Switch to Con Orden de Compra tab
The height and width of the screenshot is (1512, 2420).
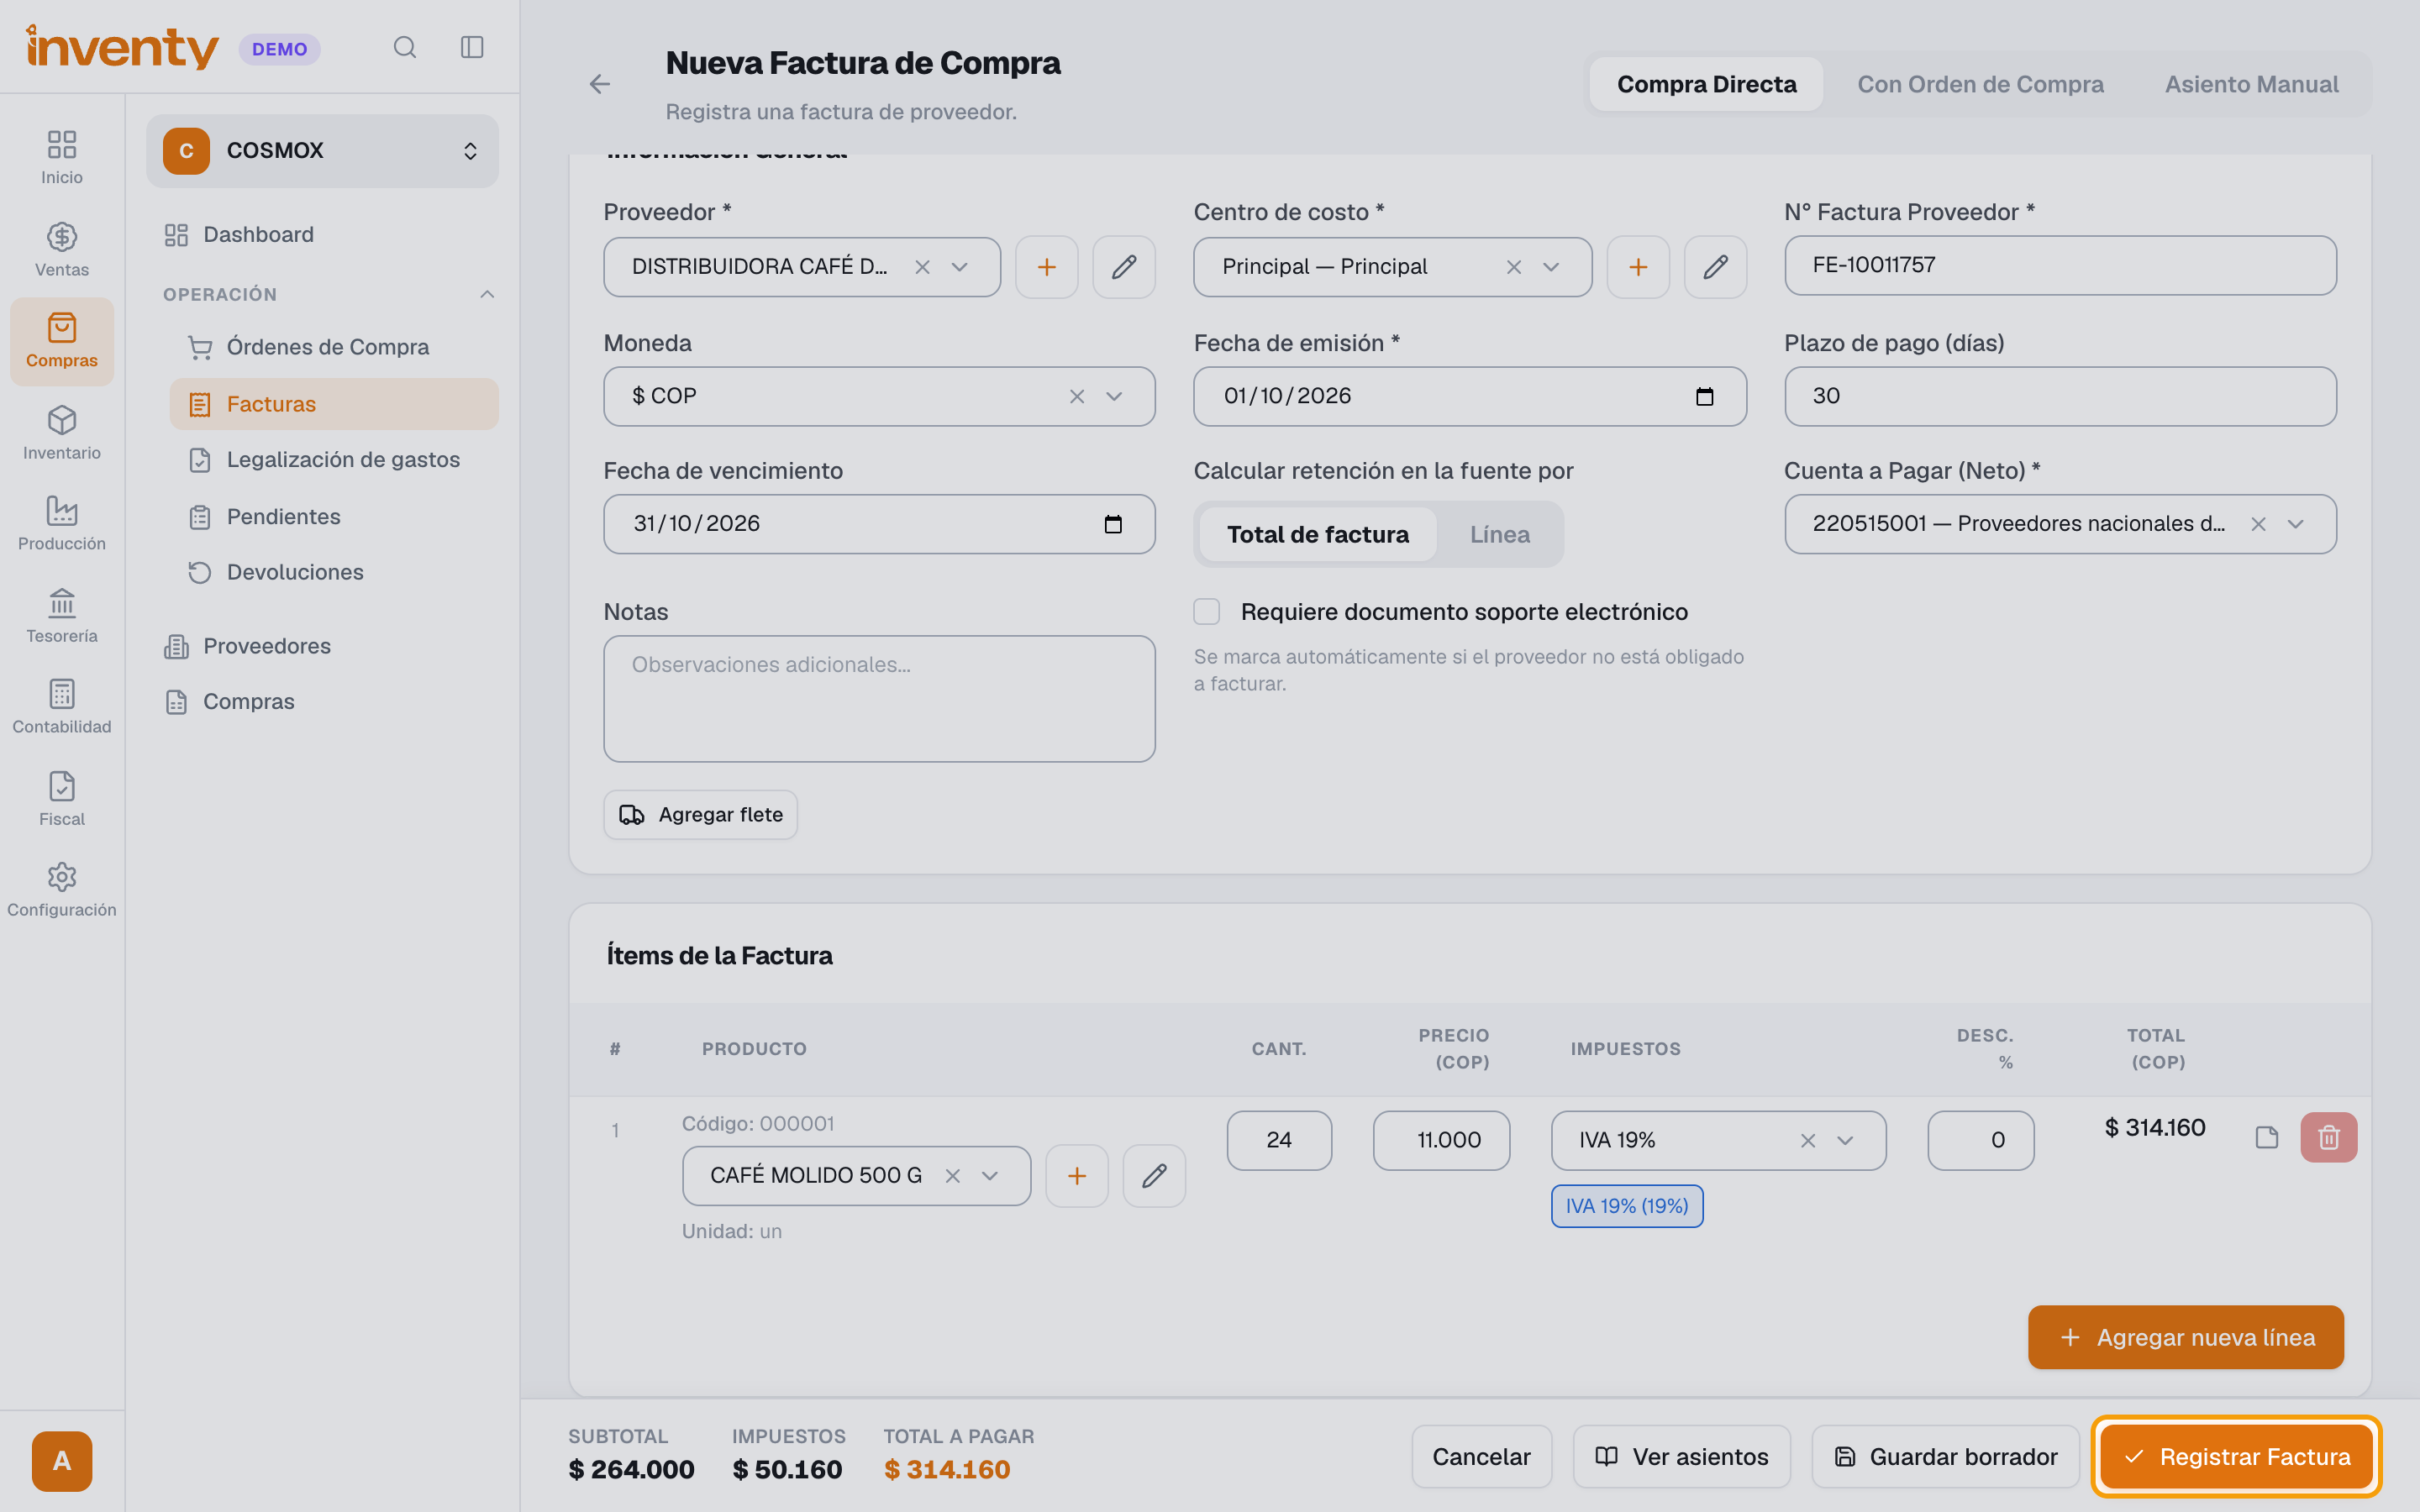(x=1980, y=84)
